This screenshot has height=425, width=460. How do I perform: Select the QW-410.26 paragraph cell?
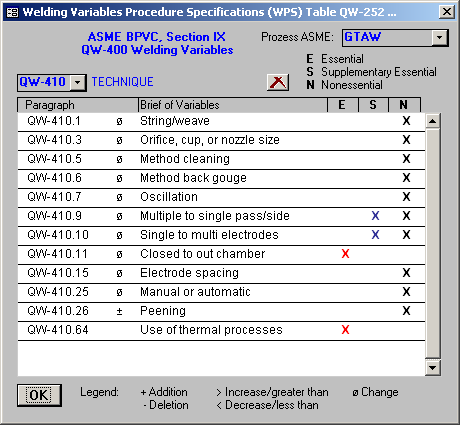(58, 311)
